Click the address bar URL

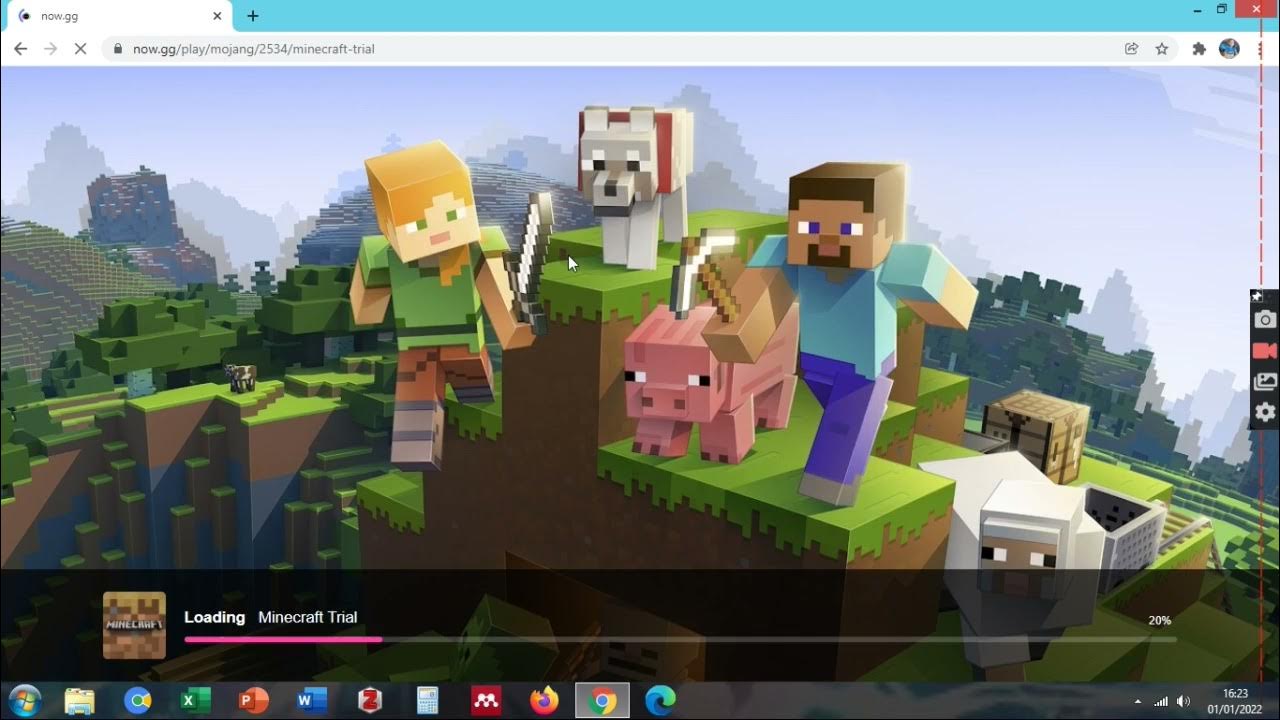tap(254, 48)
